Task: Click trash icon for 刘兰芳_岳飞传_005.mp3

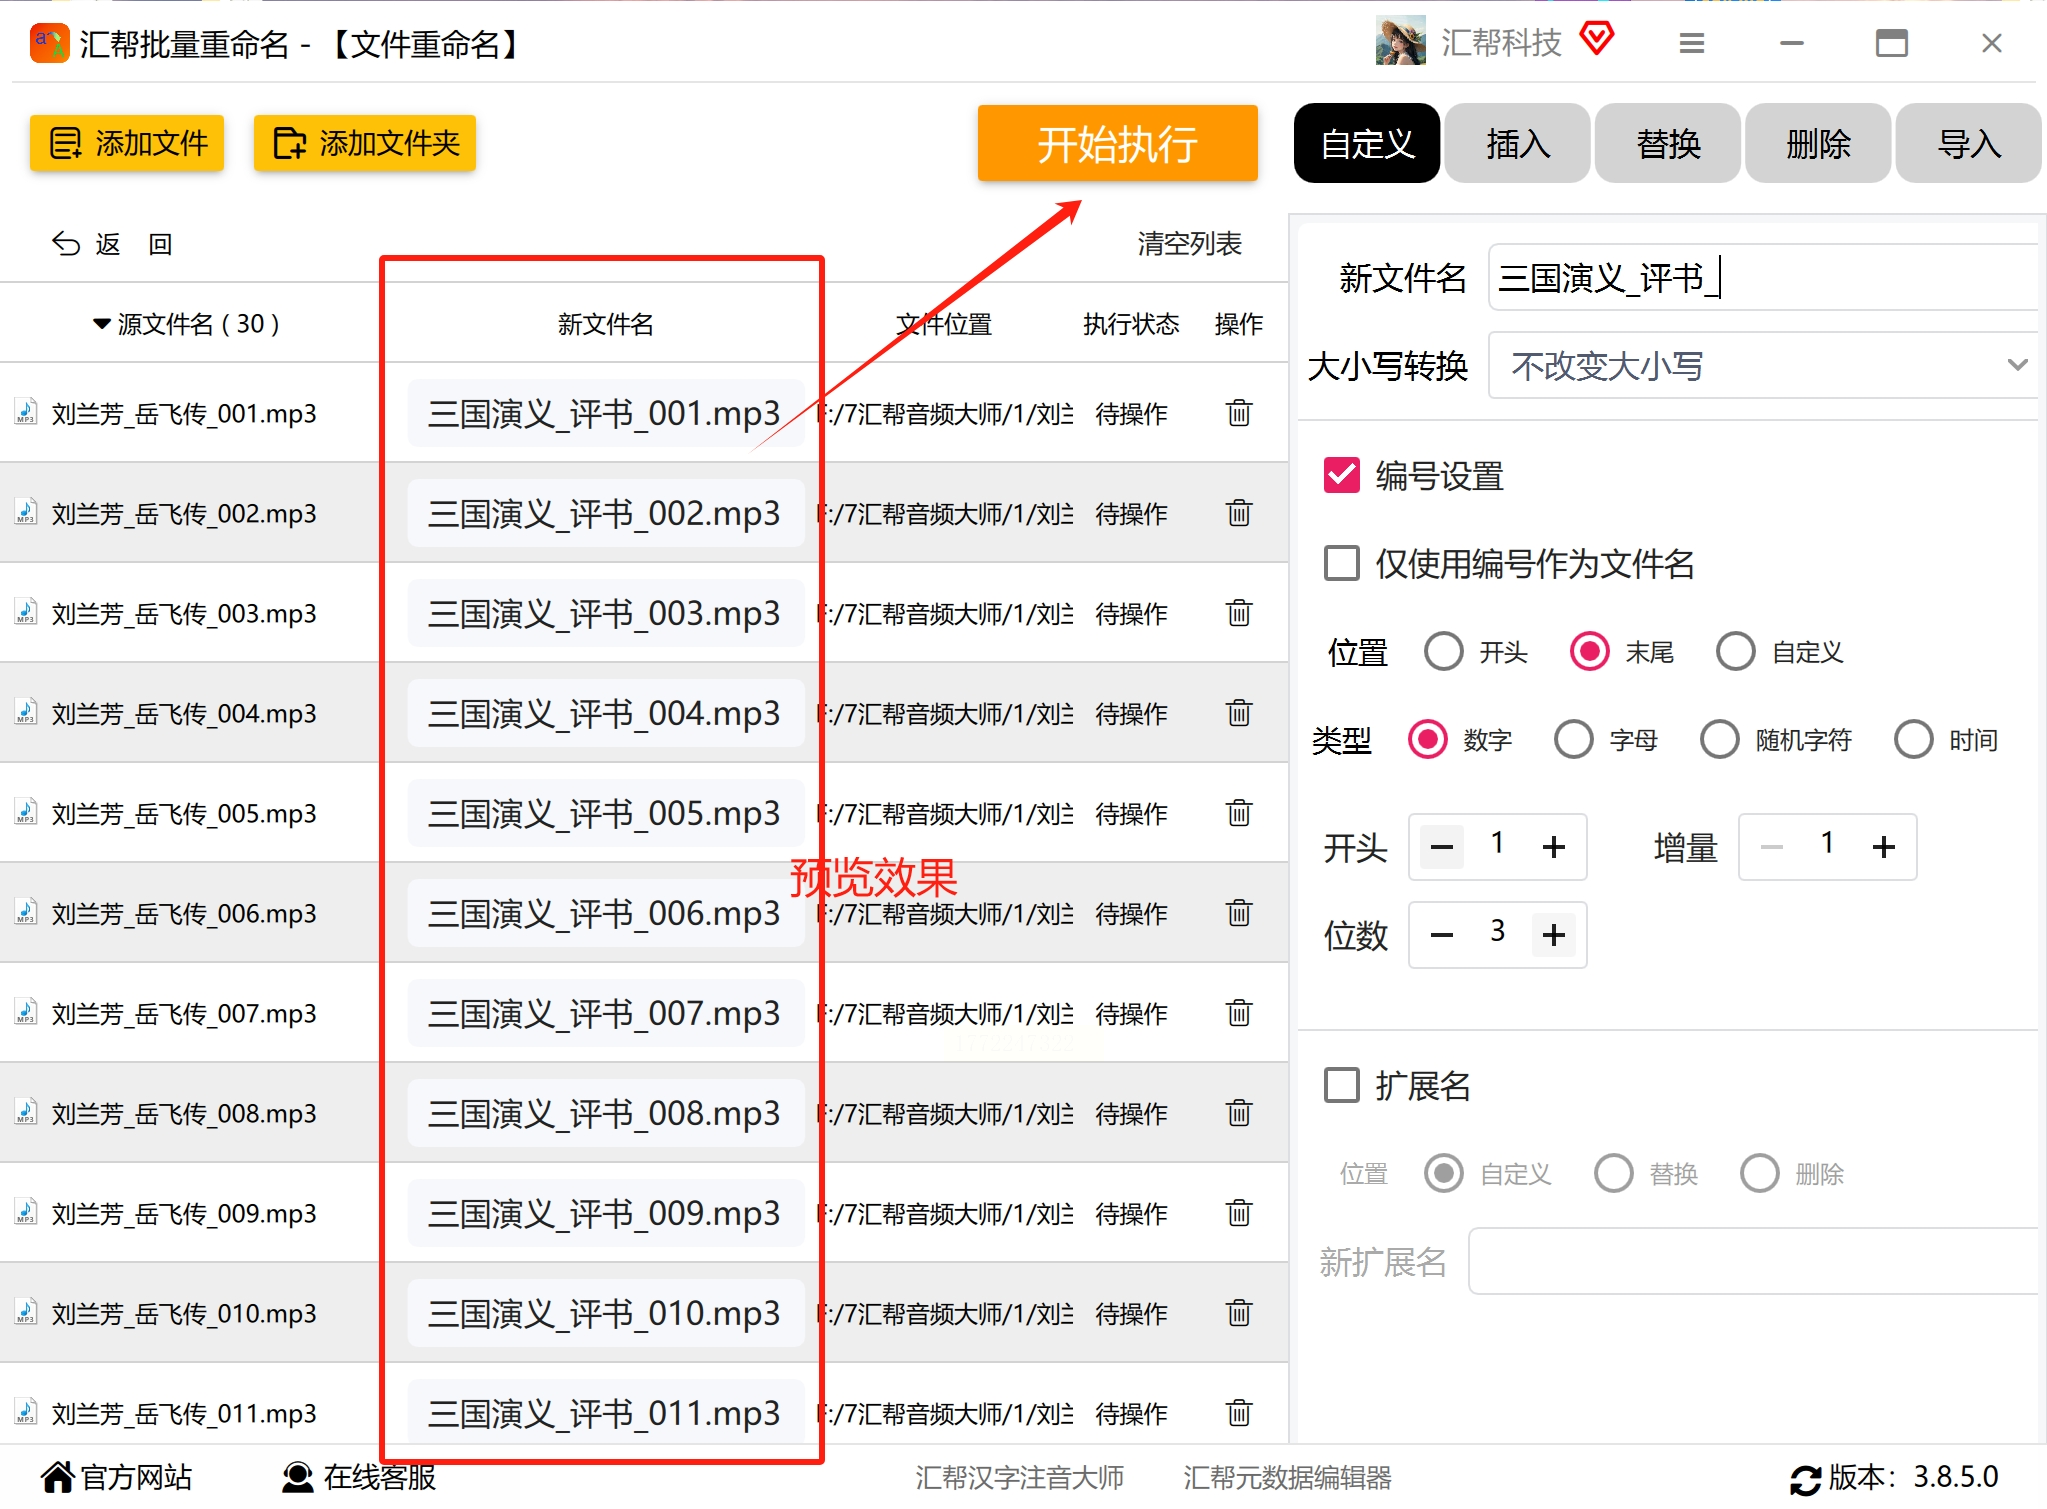Action: [x=1238, y=813]
